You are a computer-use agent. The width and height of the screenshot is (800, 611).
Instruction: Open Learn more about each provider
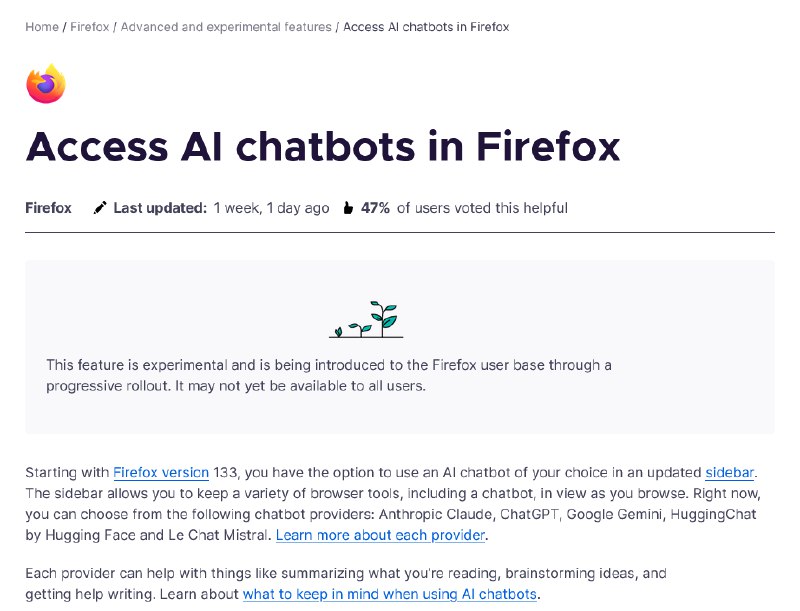click(380, 535)
